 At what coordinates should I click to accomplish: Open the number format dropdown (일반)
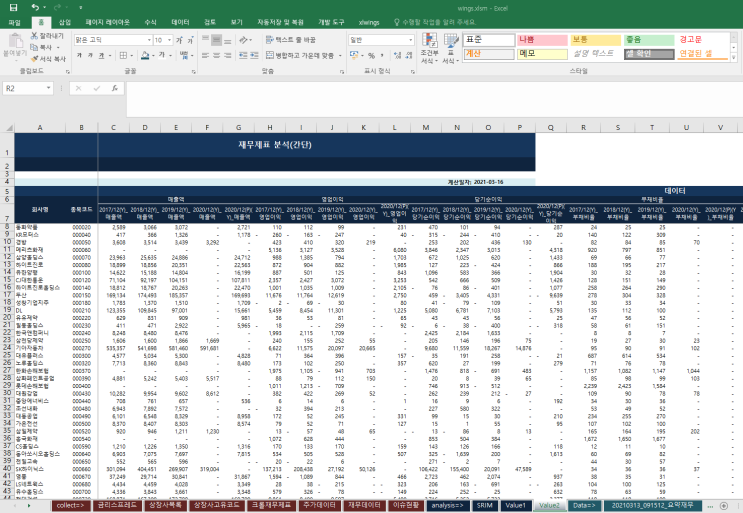pos(410,40)
